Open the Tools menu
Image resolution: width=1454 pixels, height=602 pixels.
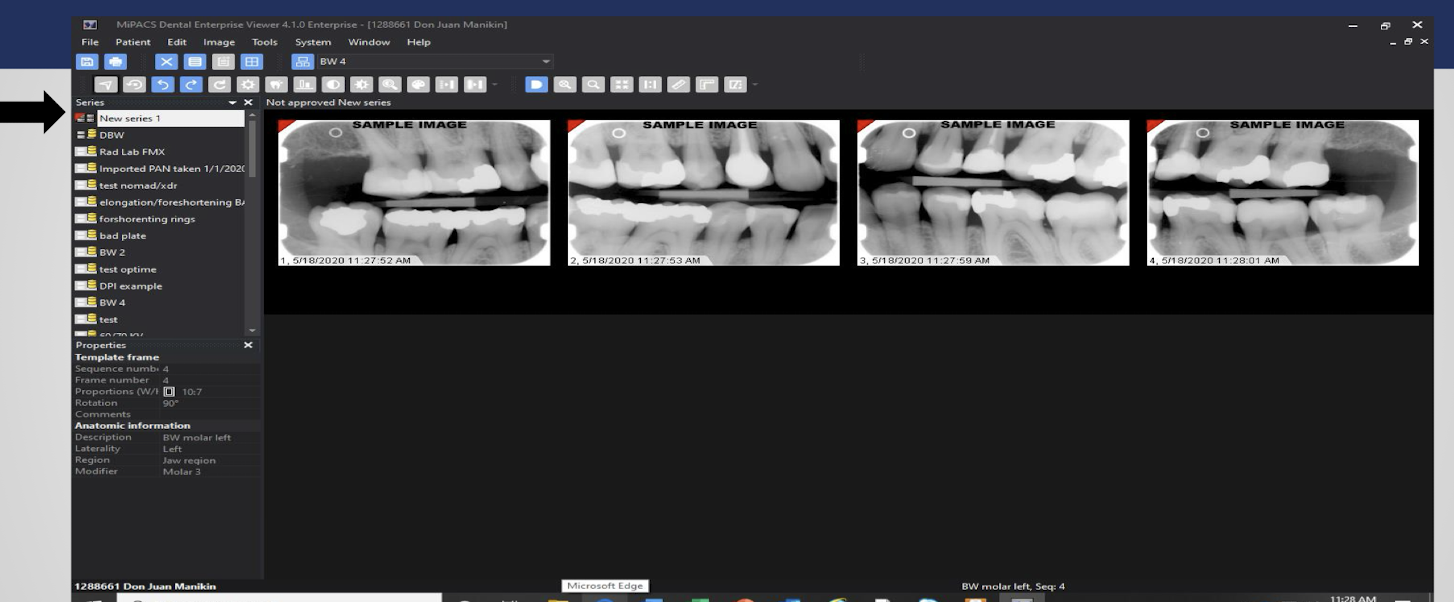[x=265, y=42]
